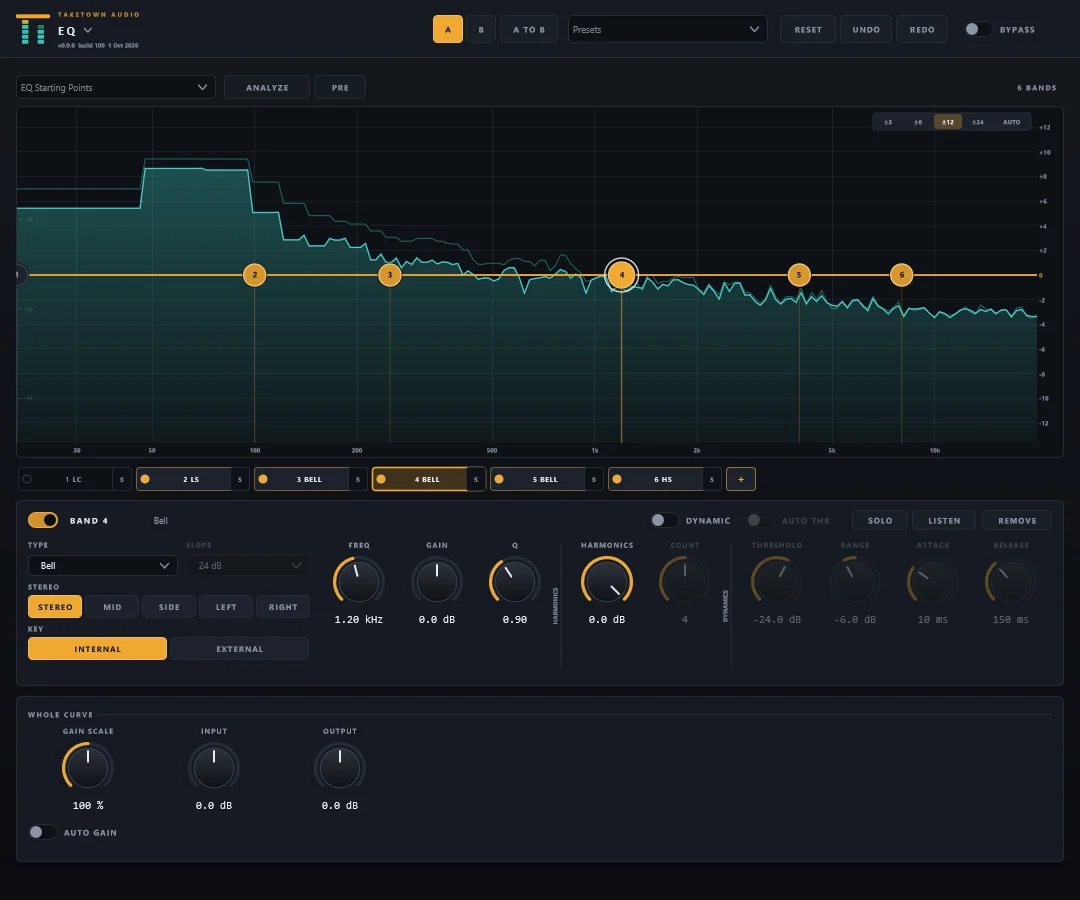
Task: Solo band 3 BELL with its S button
Action: [357, 479]
